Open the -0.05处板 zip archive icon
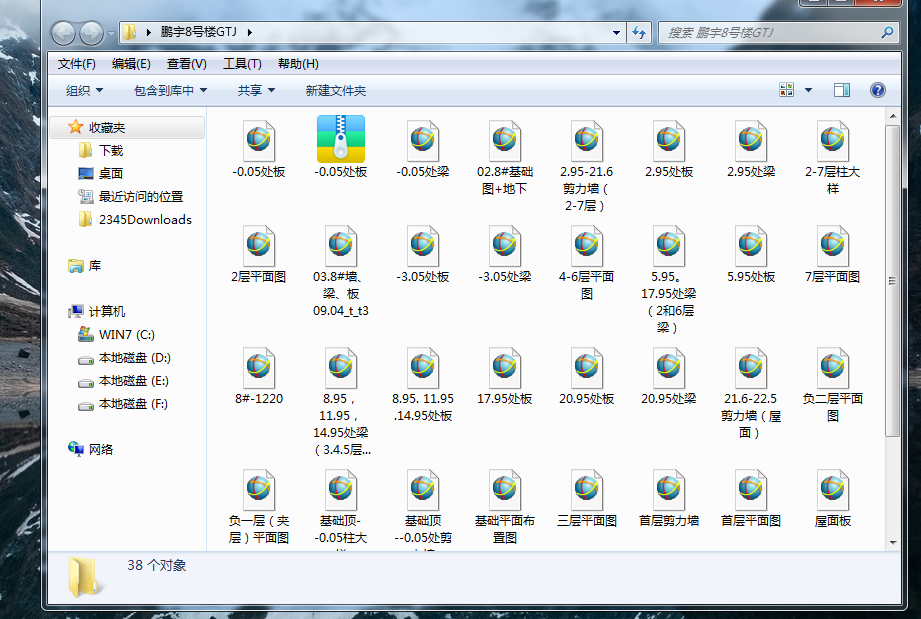The height and width of the screenshot is (619, 921). [341, 139]
